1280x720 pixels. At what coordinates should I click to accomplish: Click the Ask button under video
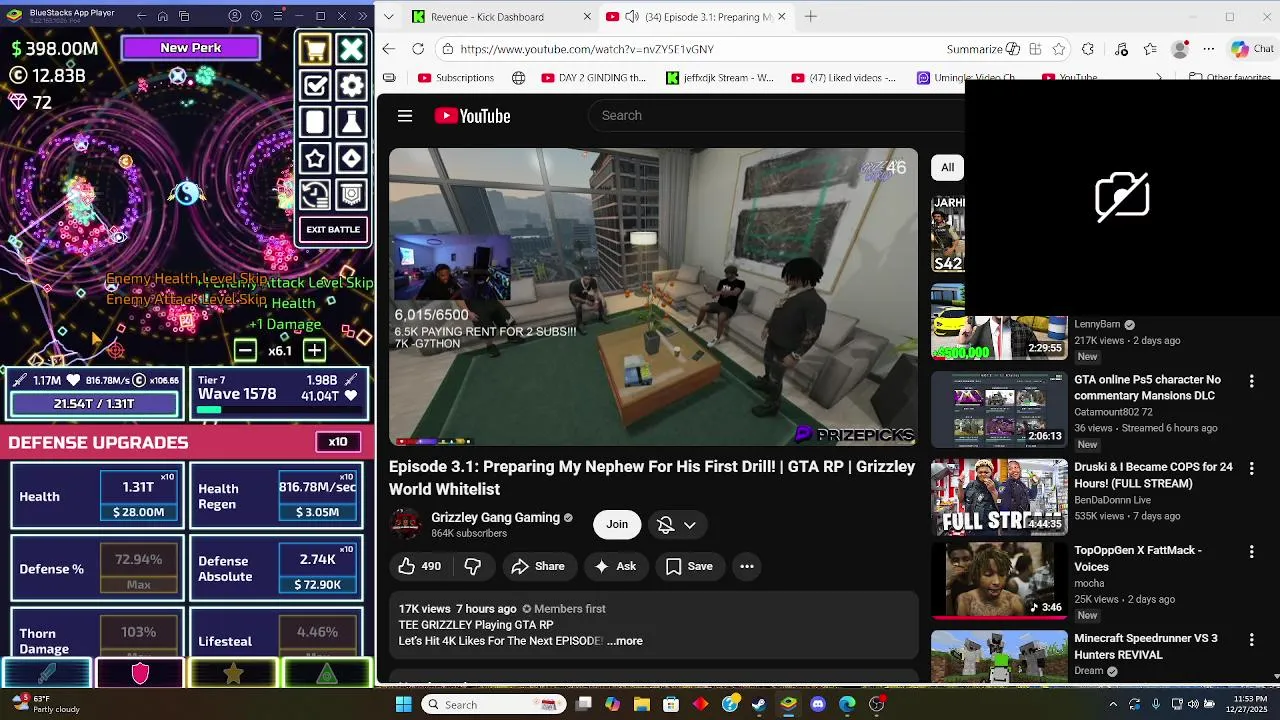click(x=615, y=566)
